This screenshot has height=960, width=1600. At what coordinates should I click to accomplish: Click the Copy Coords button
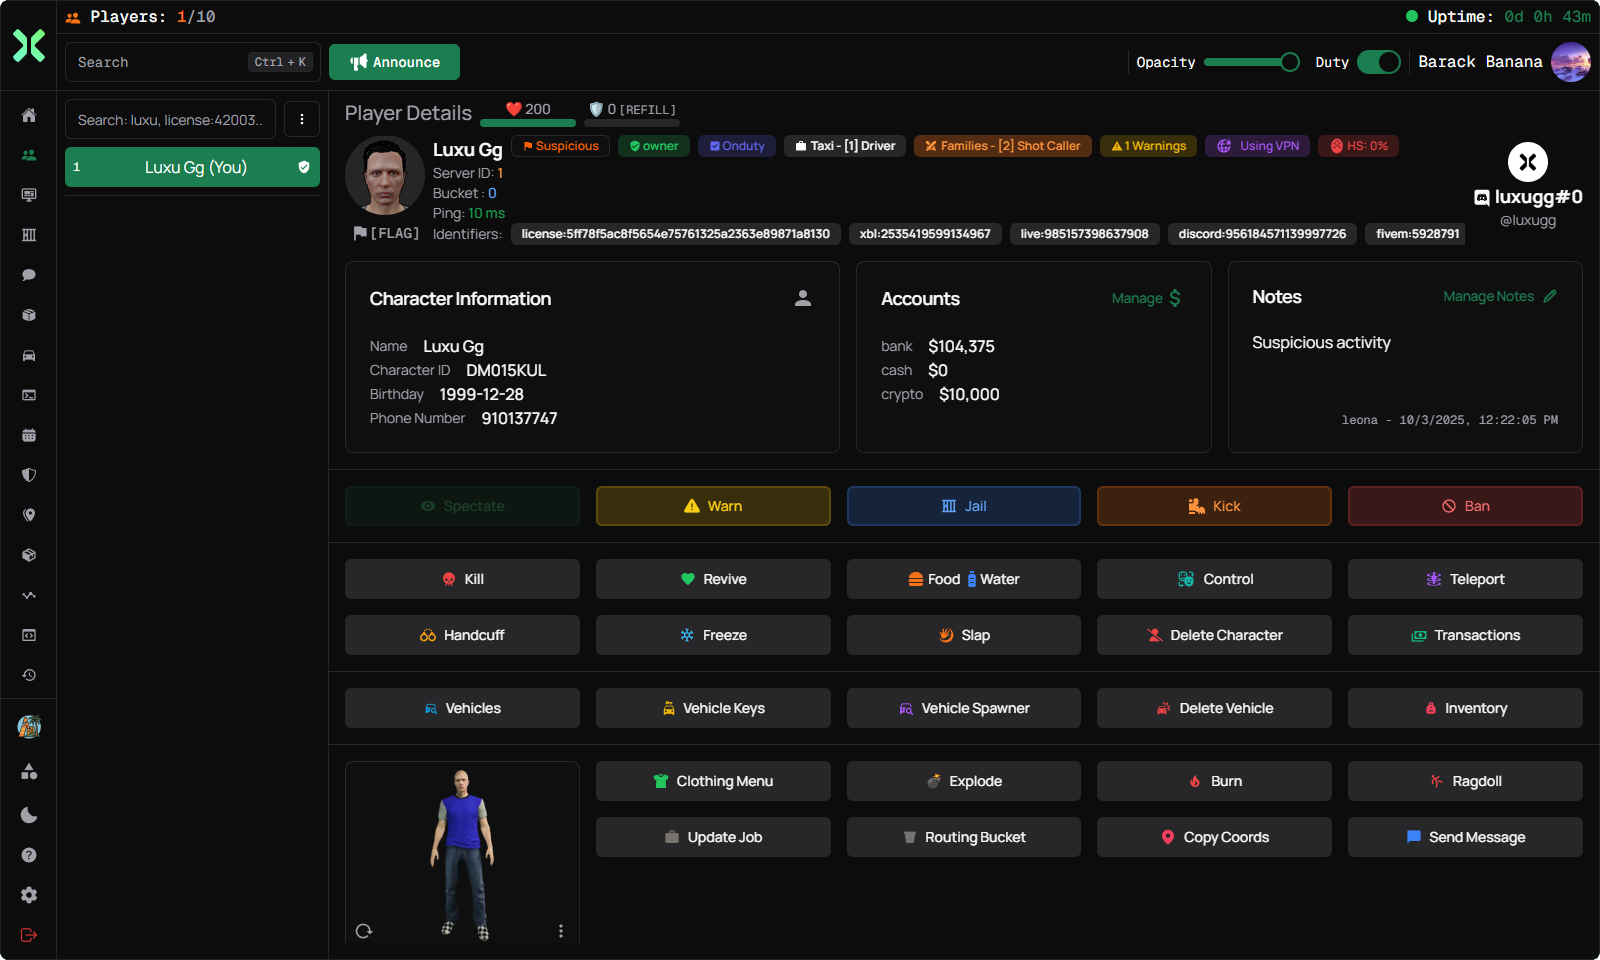coord(1214,837)
